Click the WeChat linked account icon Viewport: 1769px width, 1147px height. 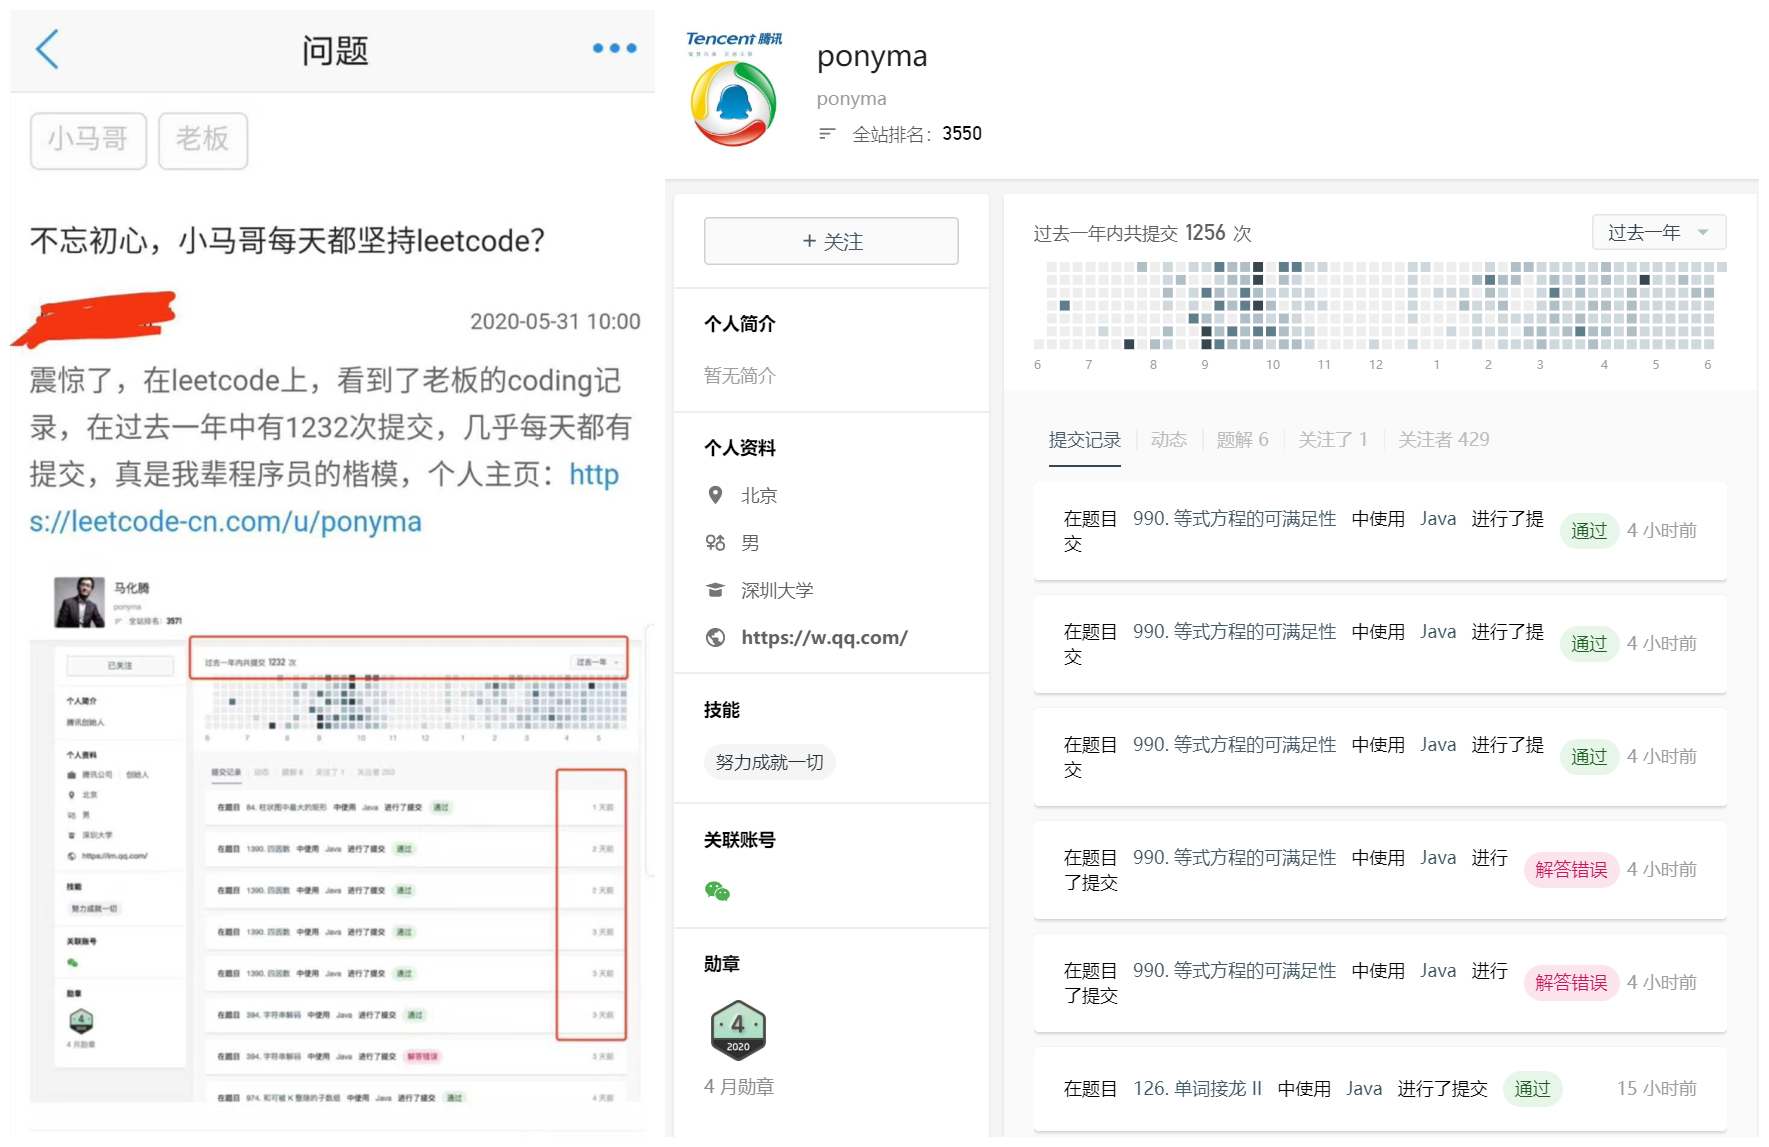[x=717, y=891]
